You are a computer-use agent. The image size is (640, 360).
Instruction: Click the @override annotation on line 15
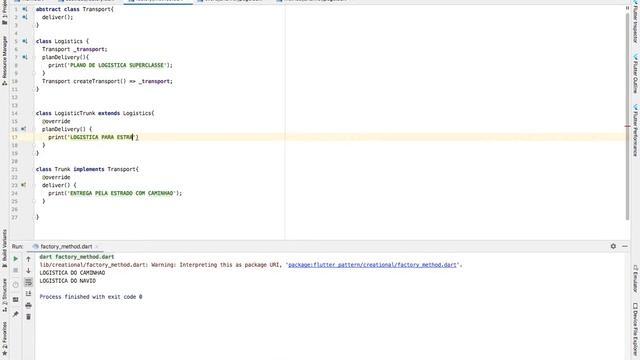point(56,121)
